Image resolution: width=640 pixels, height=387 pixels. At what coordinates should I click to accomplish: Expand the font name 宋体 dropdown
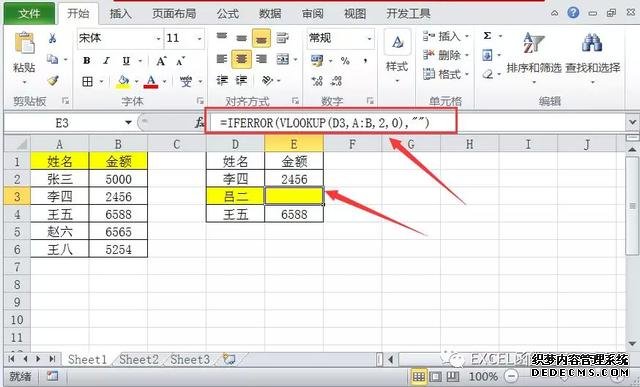(x=158, y=39)
